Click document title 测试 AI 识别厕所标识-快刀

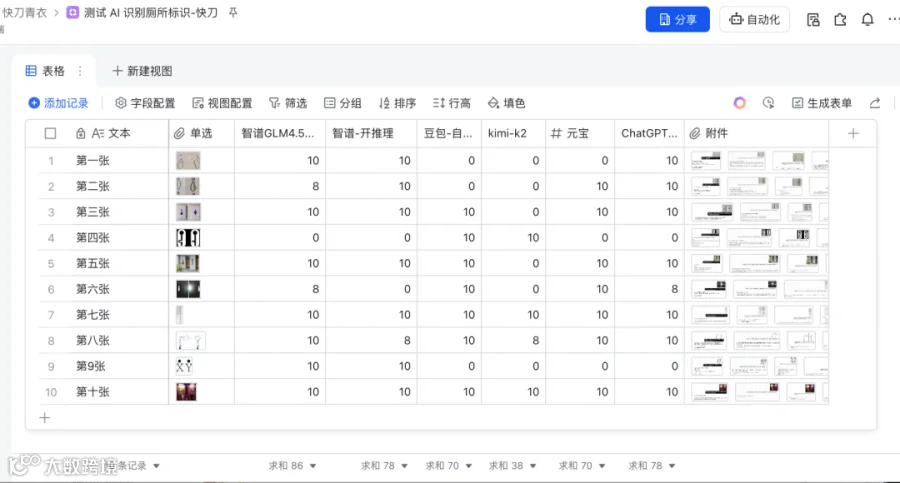(x=151, y=13)
